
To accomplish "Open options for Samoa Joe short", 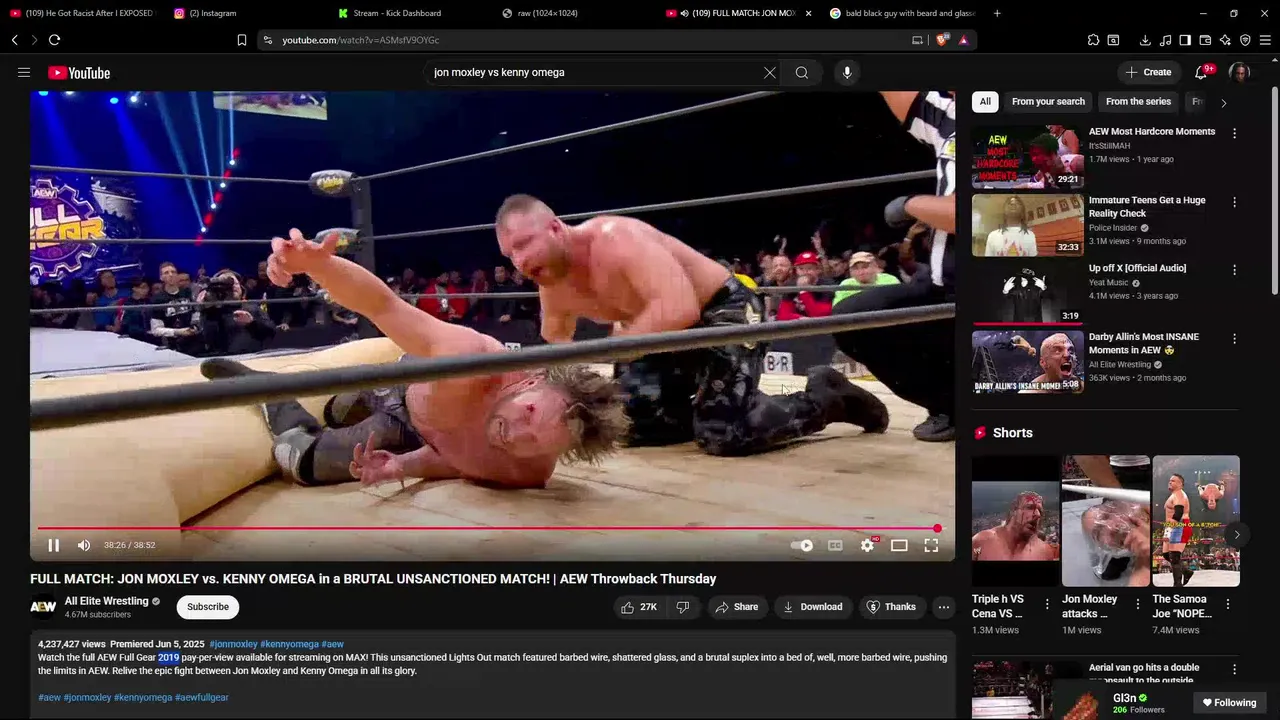I will [1228, 604].
